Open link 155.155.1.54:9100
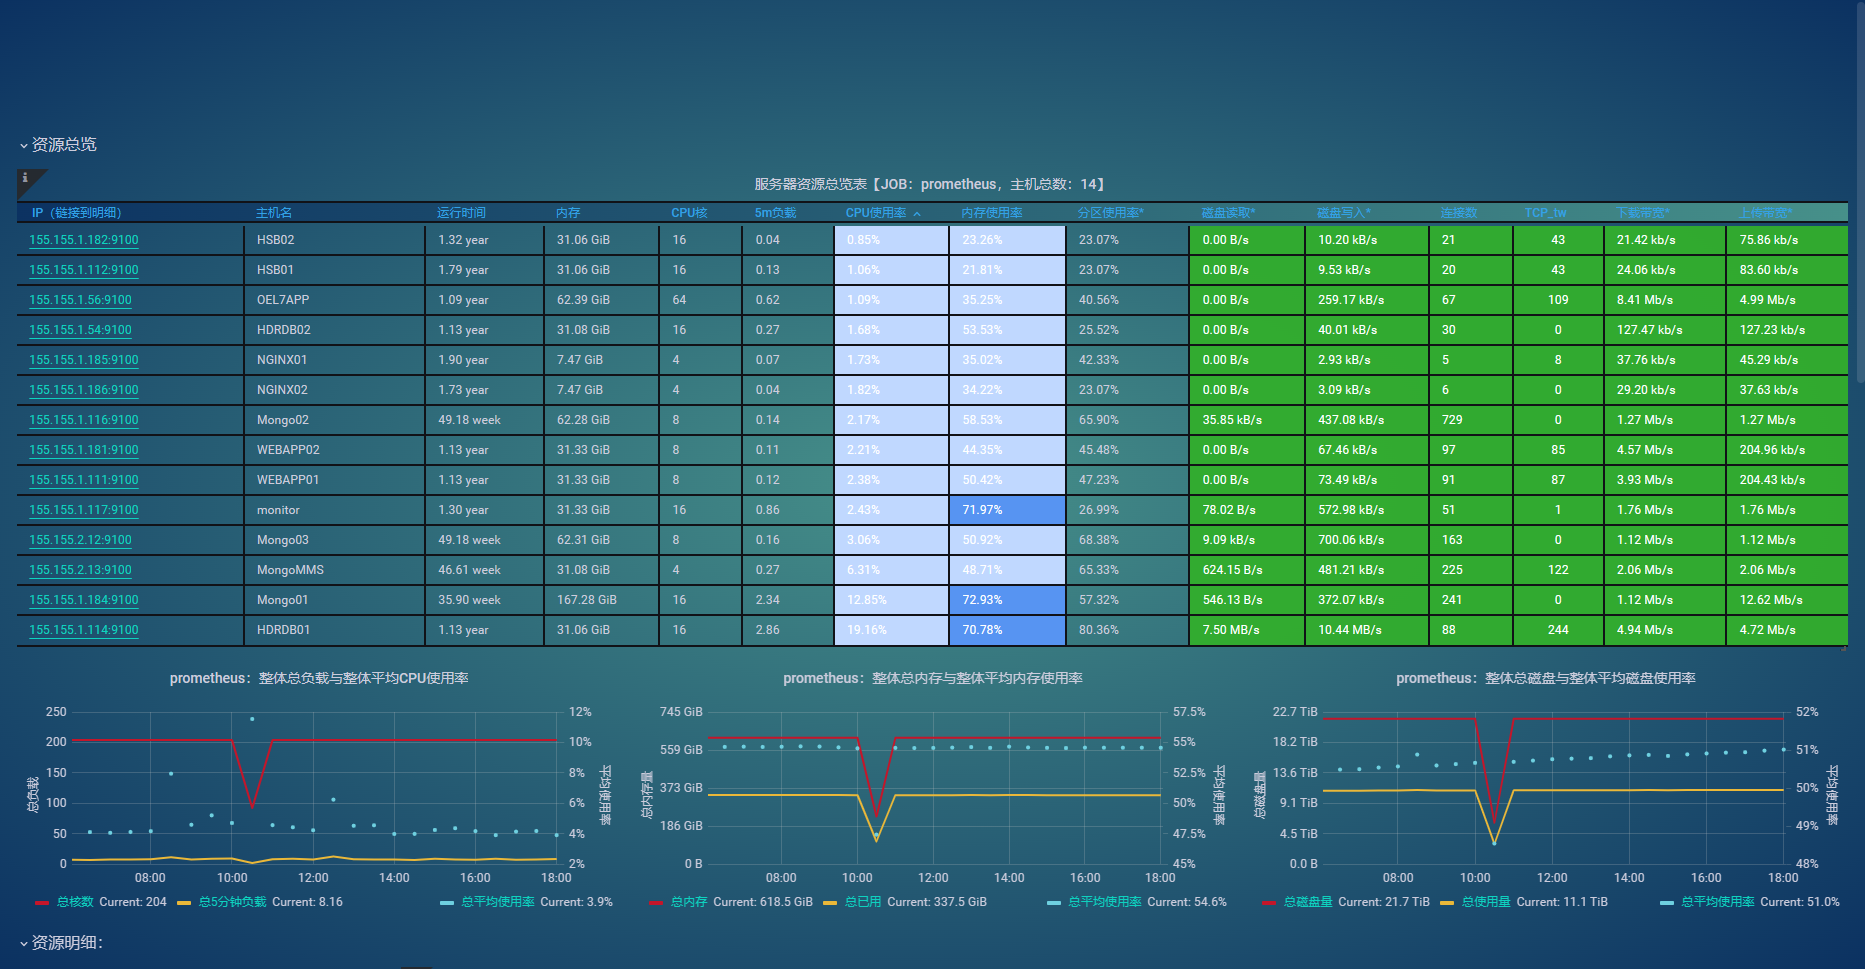Image resolution: width=1865 pixels, height=969 pixels. 80,330
